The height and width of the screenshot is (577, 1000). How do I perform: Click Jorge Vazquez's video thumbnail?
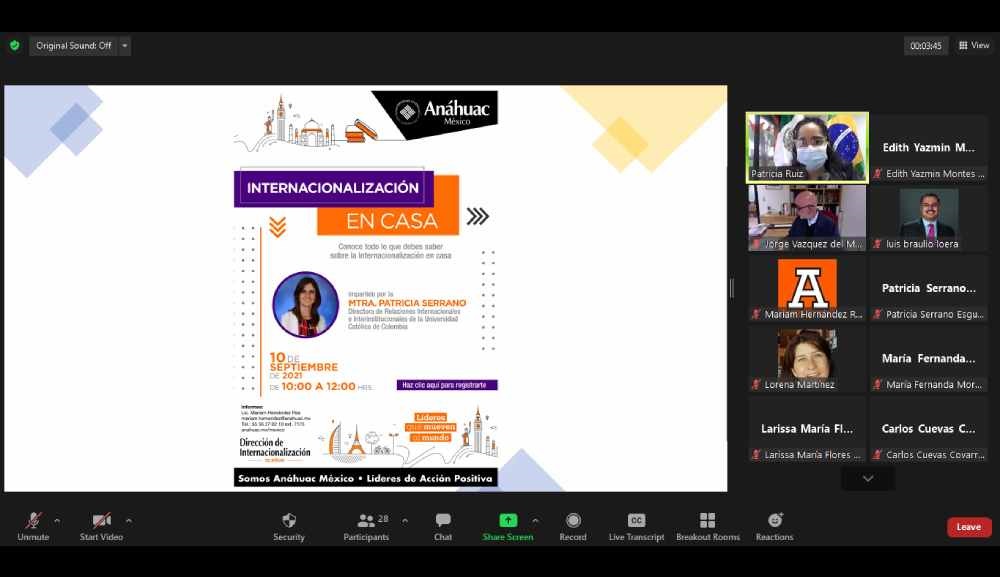(x=806, y=218)
